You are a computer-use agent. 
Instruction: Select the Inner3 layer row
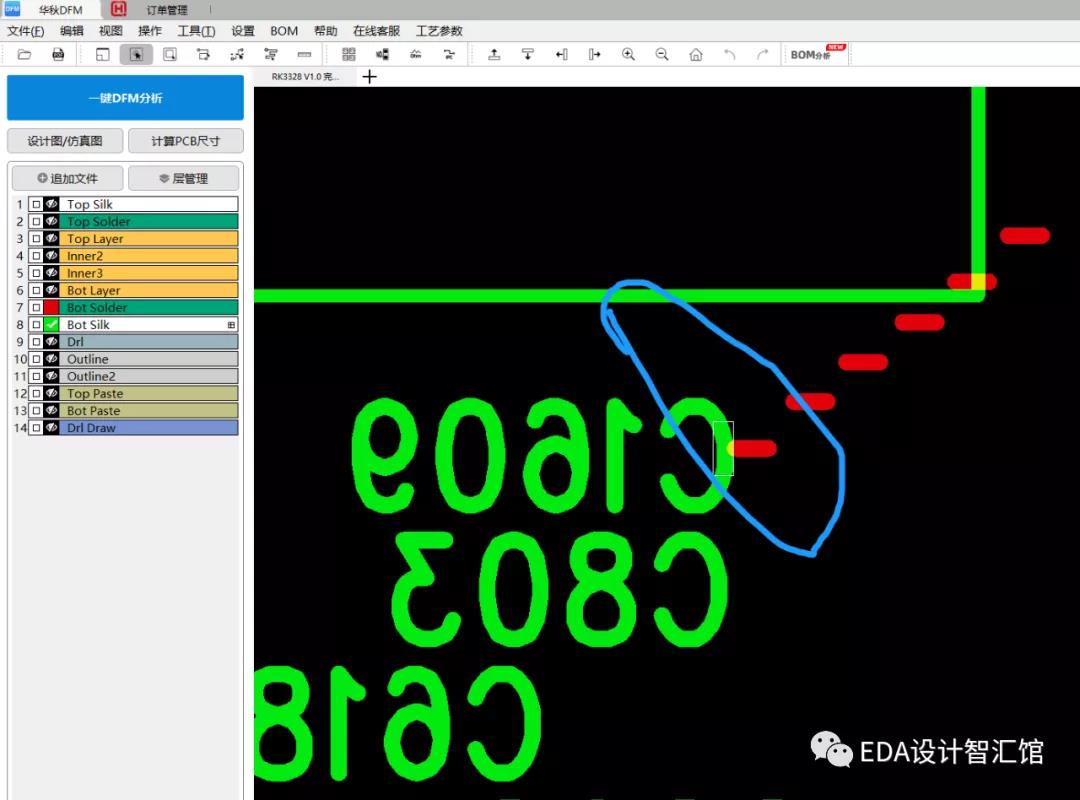[x=133, y=273]
